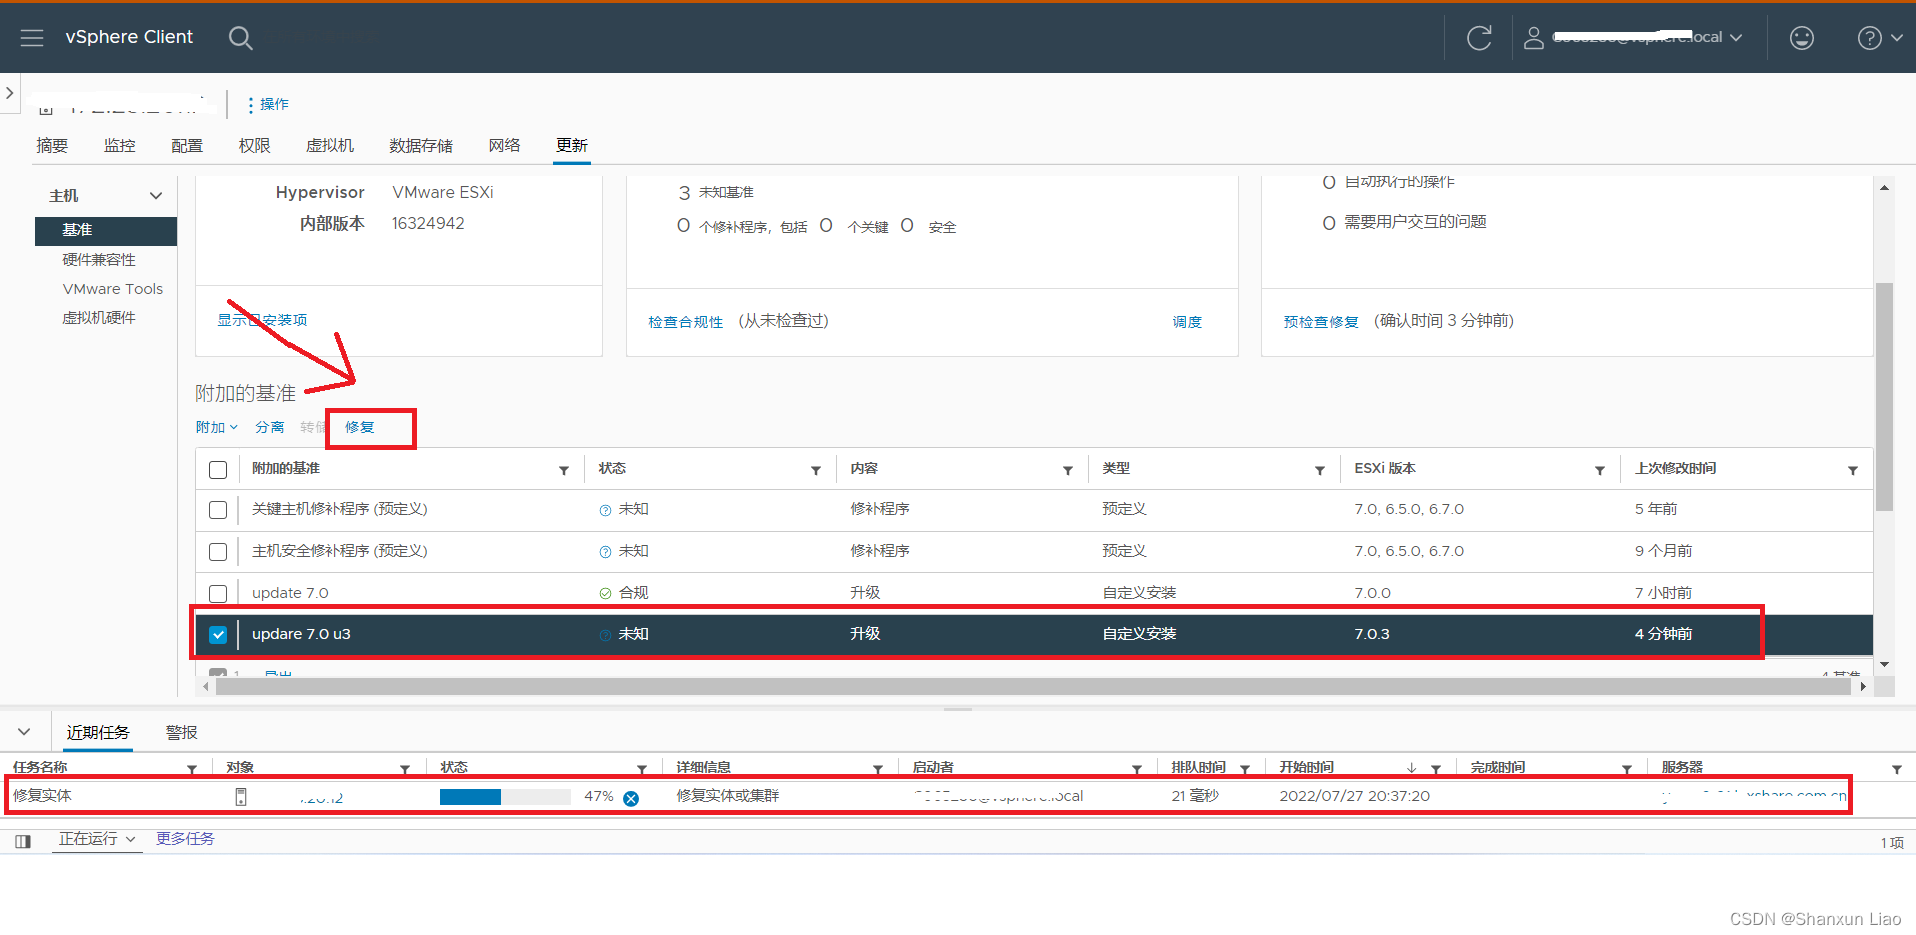
Task: Click the 调度 link
Action: 1187,322
